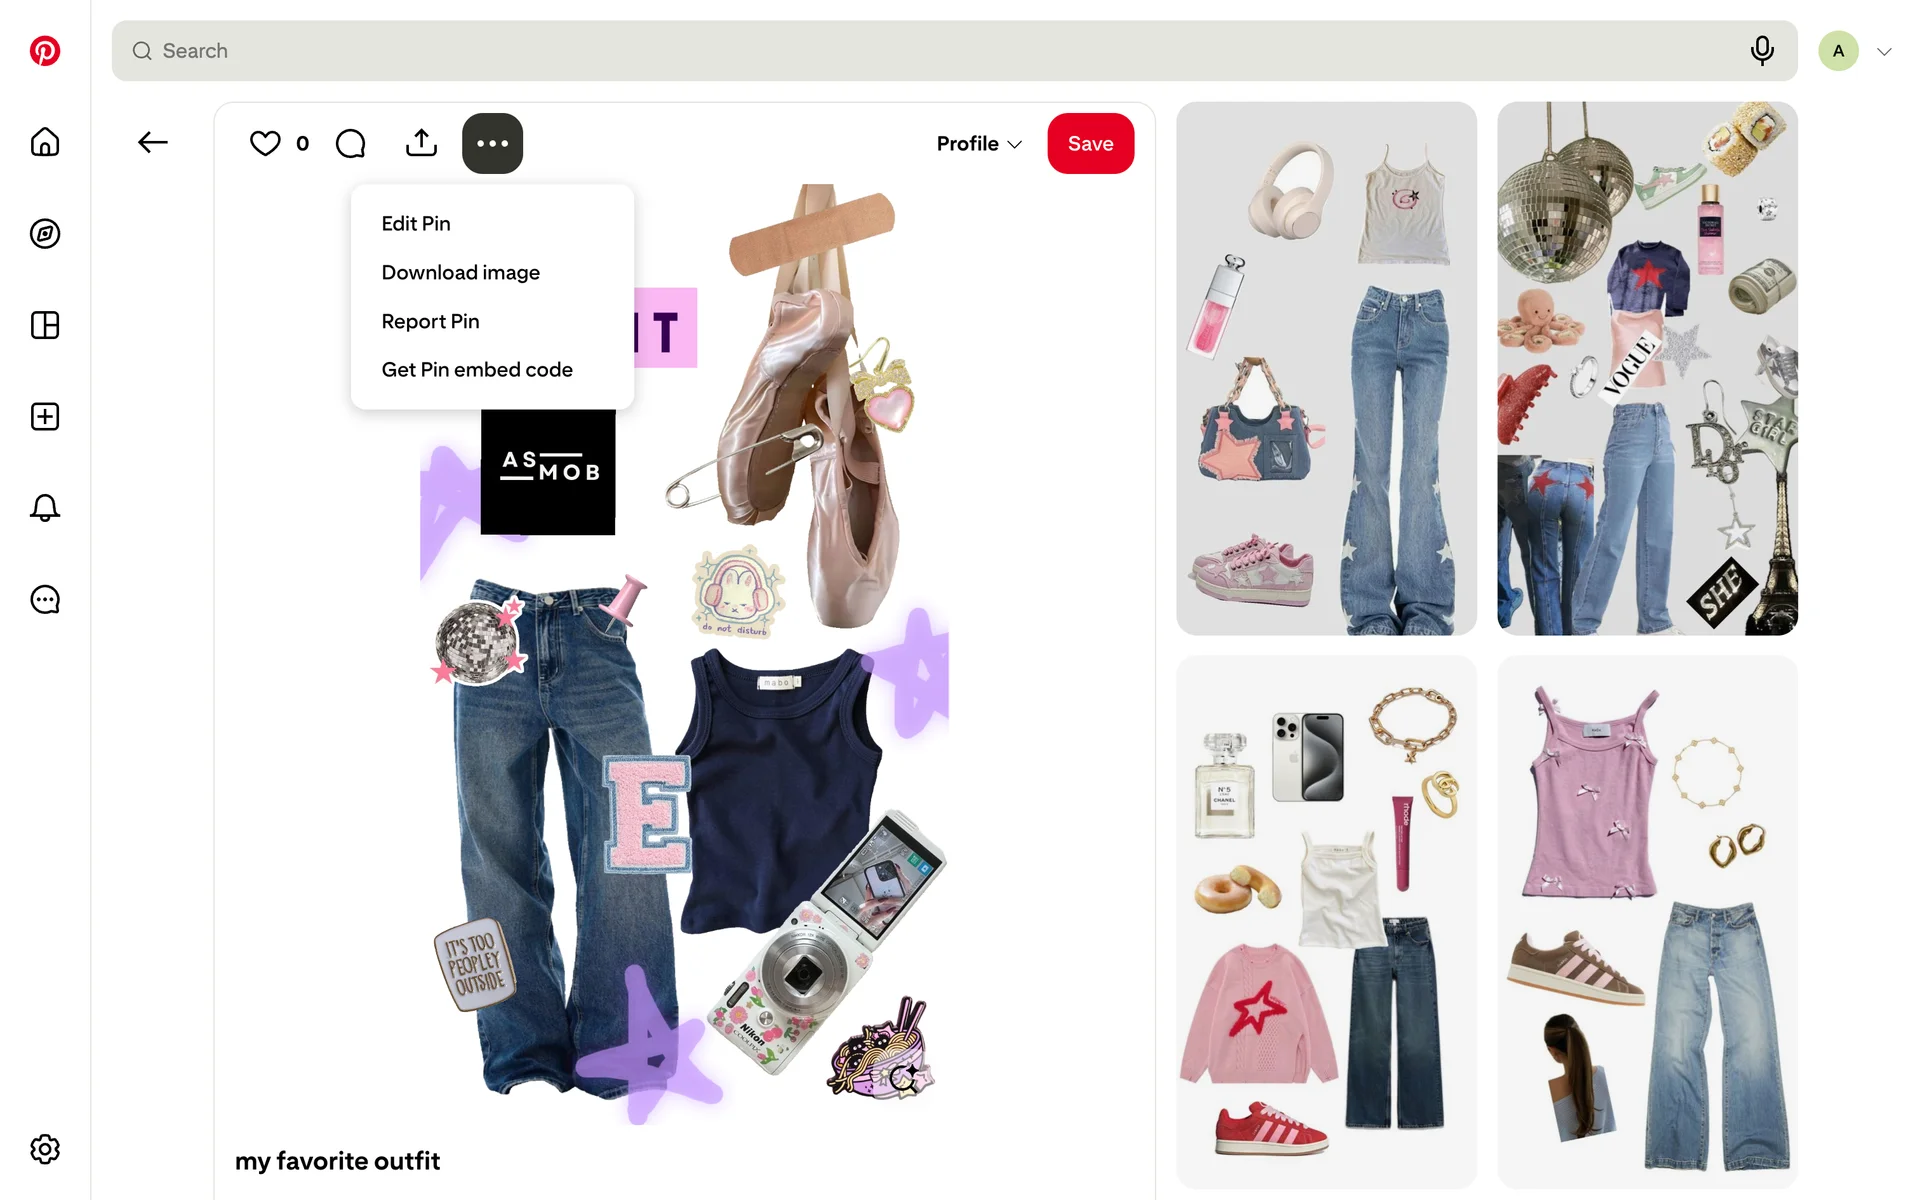Close the three-dots more options menu

click(493, 143)
